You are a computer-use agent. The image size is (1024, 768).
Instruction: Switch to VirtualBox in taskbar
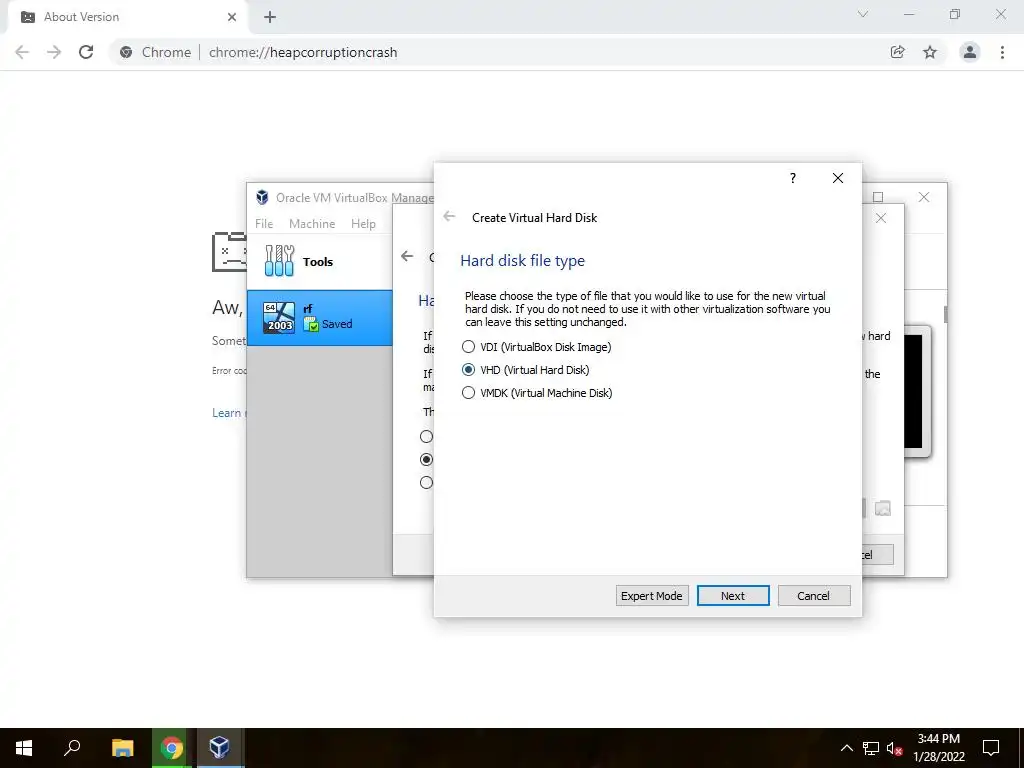(x=219, y=748)
